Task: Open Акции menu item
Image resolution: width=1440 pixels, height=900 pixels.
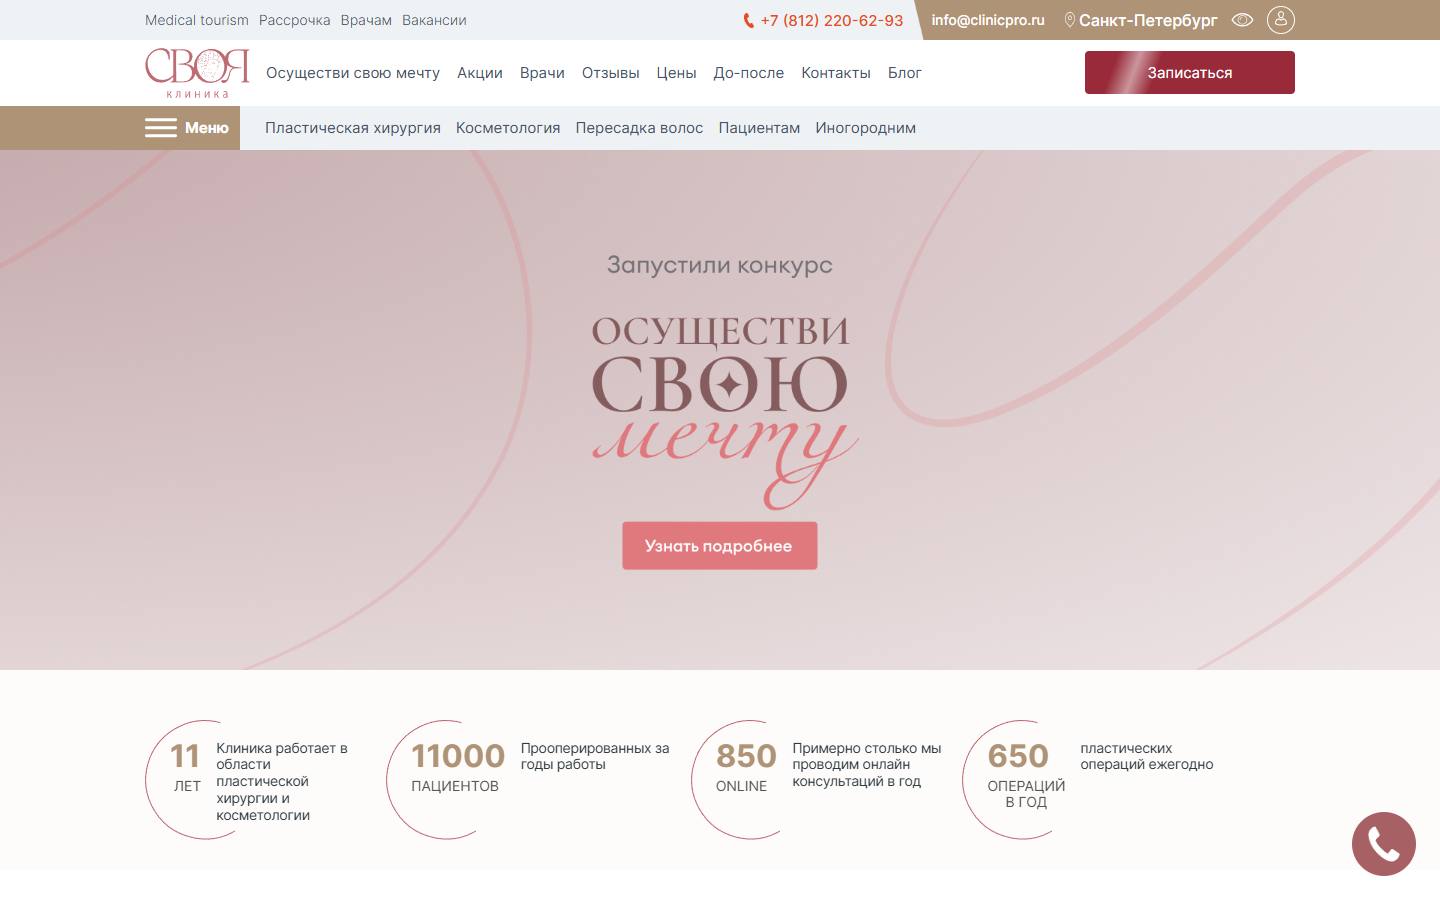Action: [480, 73]
